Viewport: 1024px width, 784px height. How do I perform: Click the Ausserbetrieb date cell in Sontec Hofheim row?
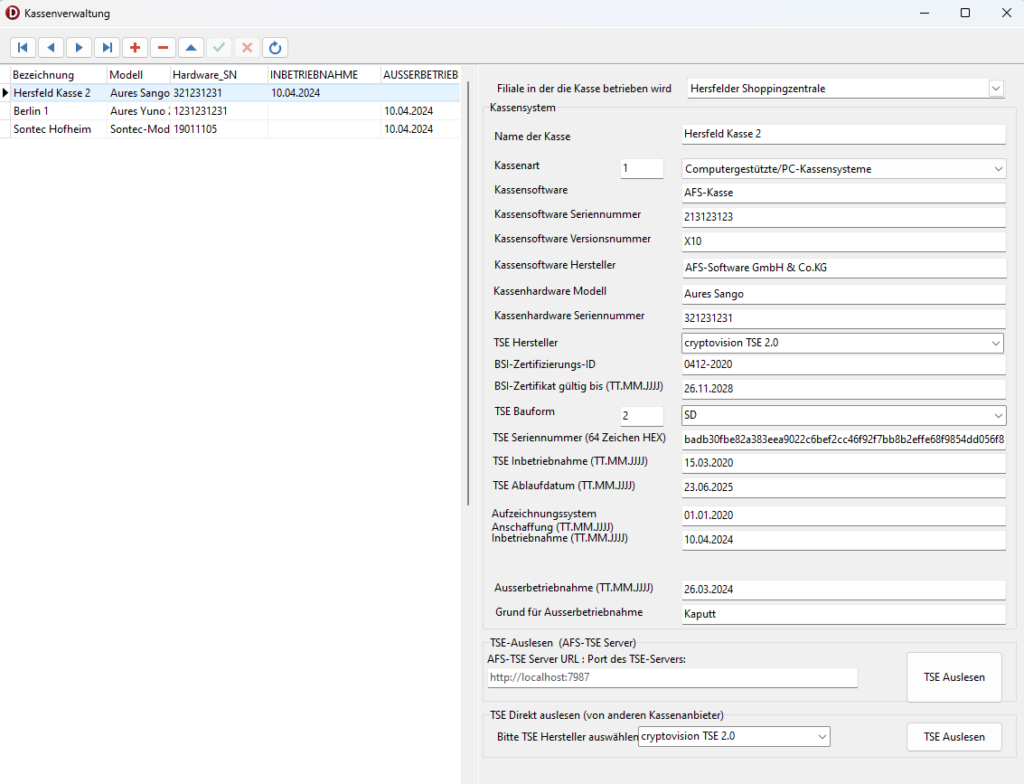[421, 129]
